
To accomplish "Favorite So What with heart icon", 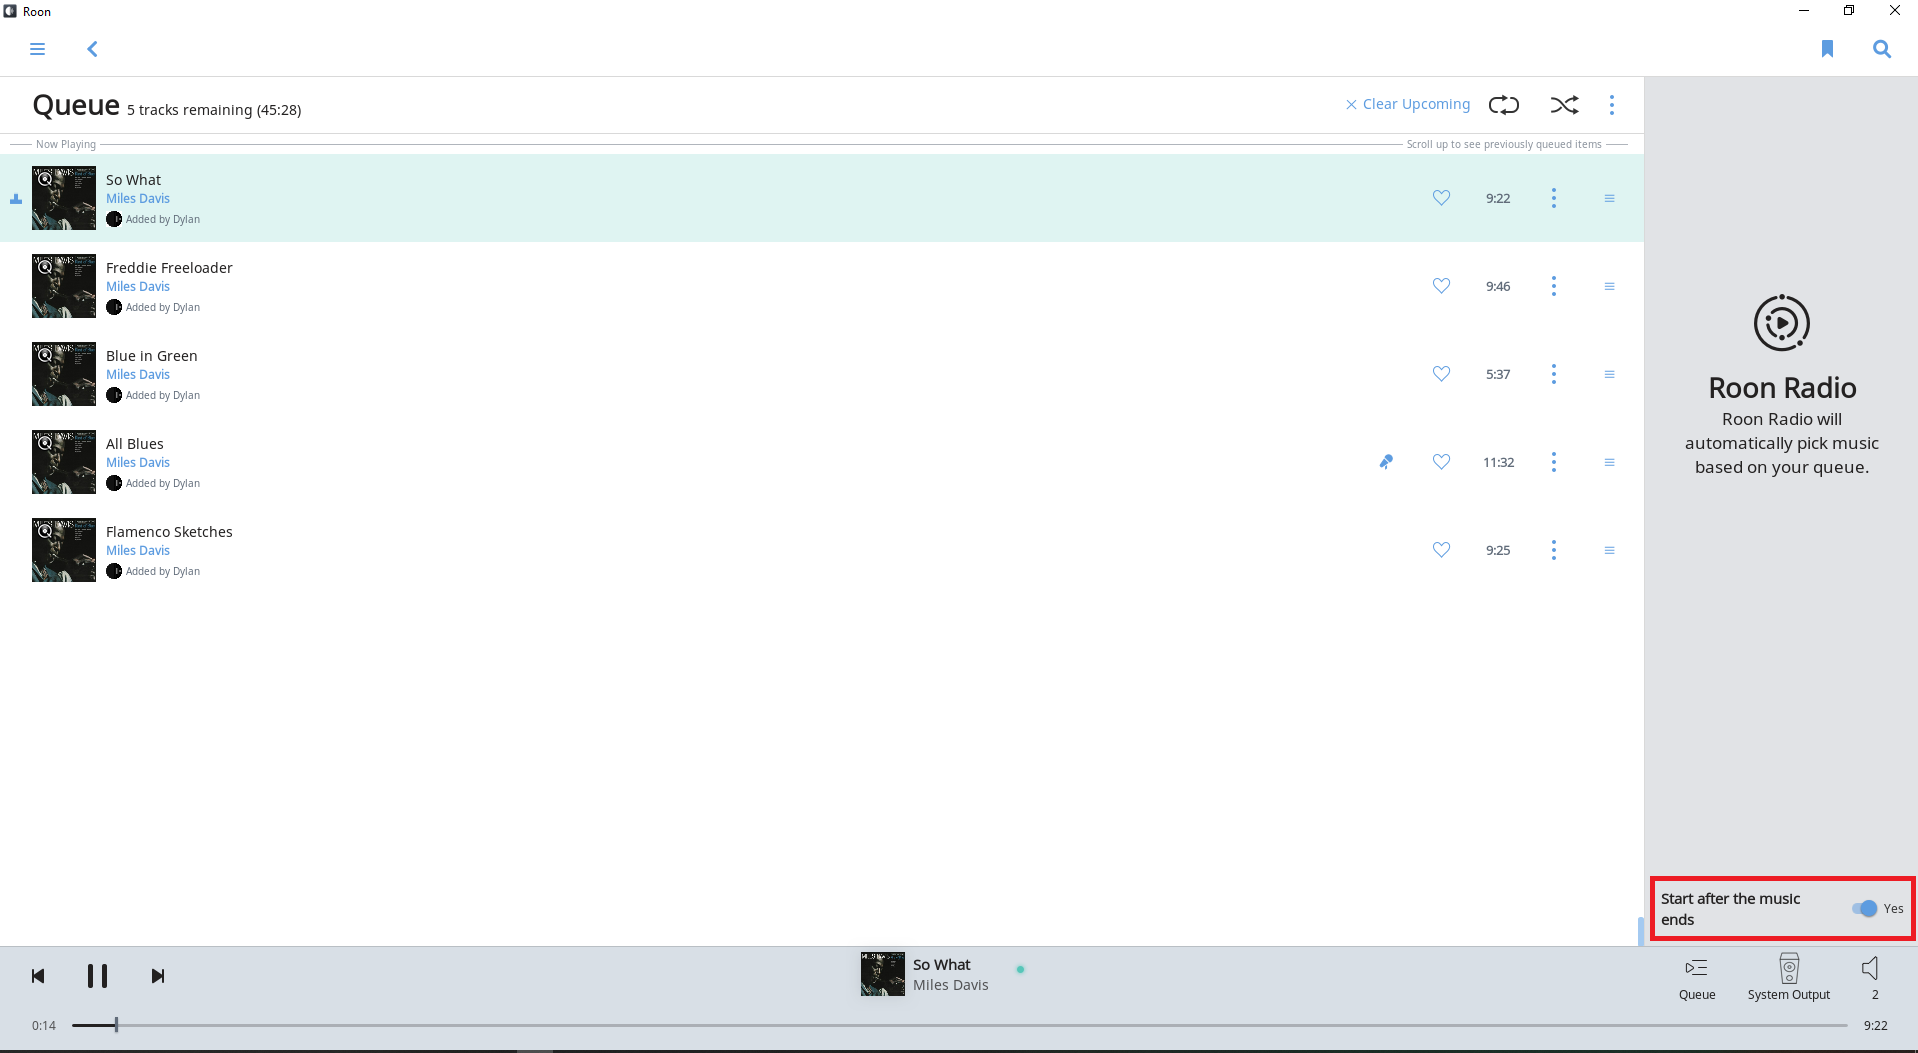I will coord(1441,198).
